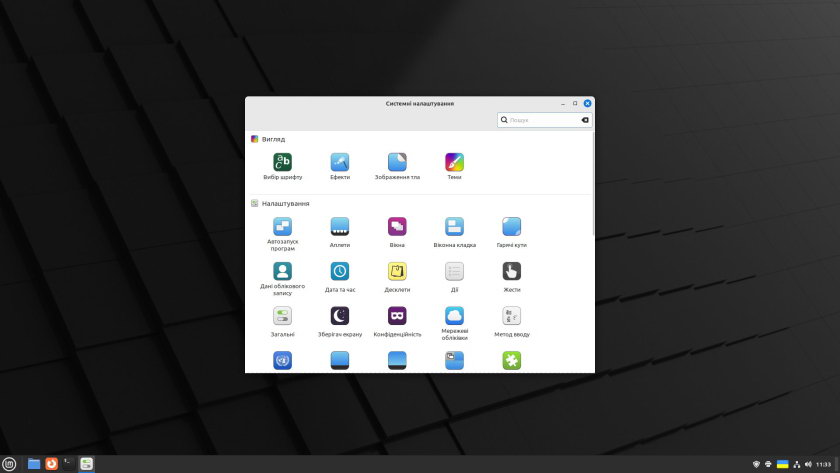Click the Вигляд section heading

273,139
